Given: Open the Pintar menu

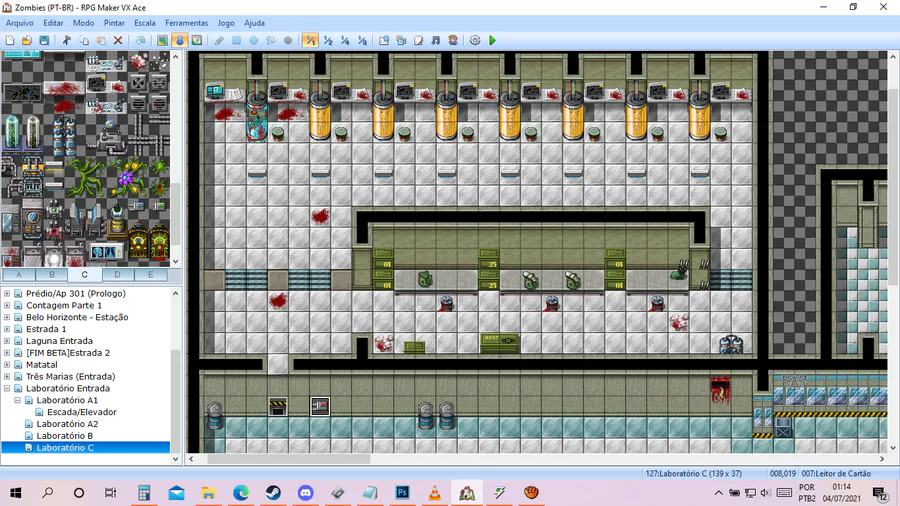Looking at the screenshot, I should coord(114,23).
